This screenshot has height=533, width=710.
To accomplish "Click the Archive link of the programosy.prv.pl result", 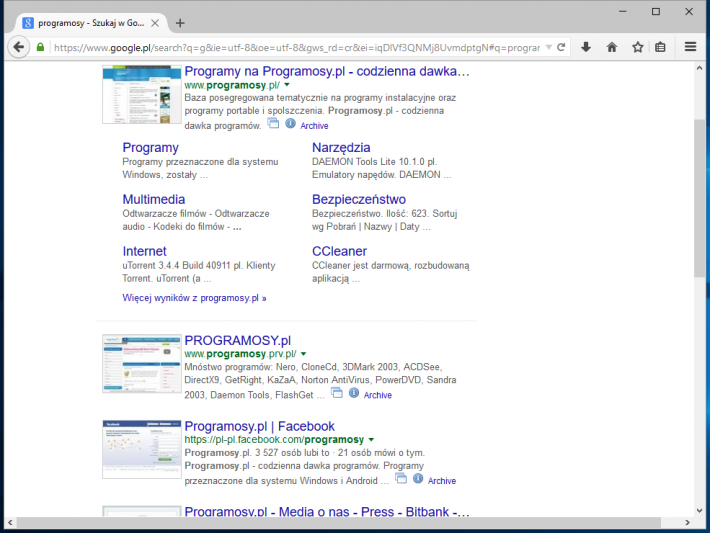I will tap(378, 395).
